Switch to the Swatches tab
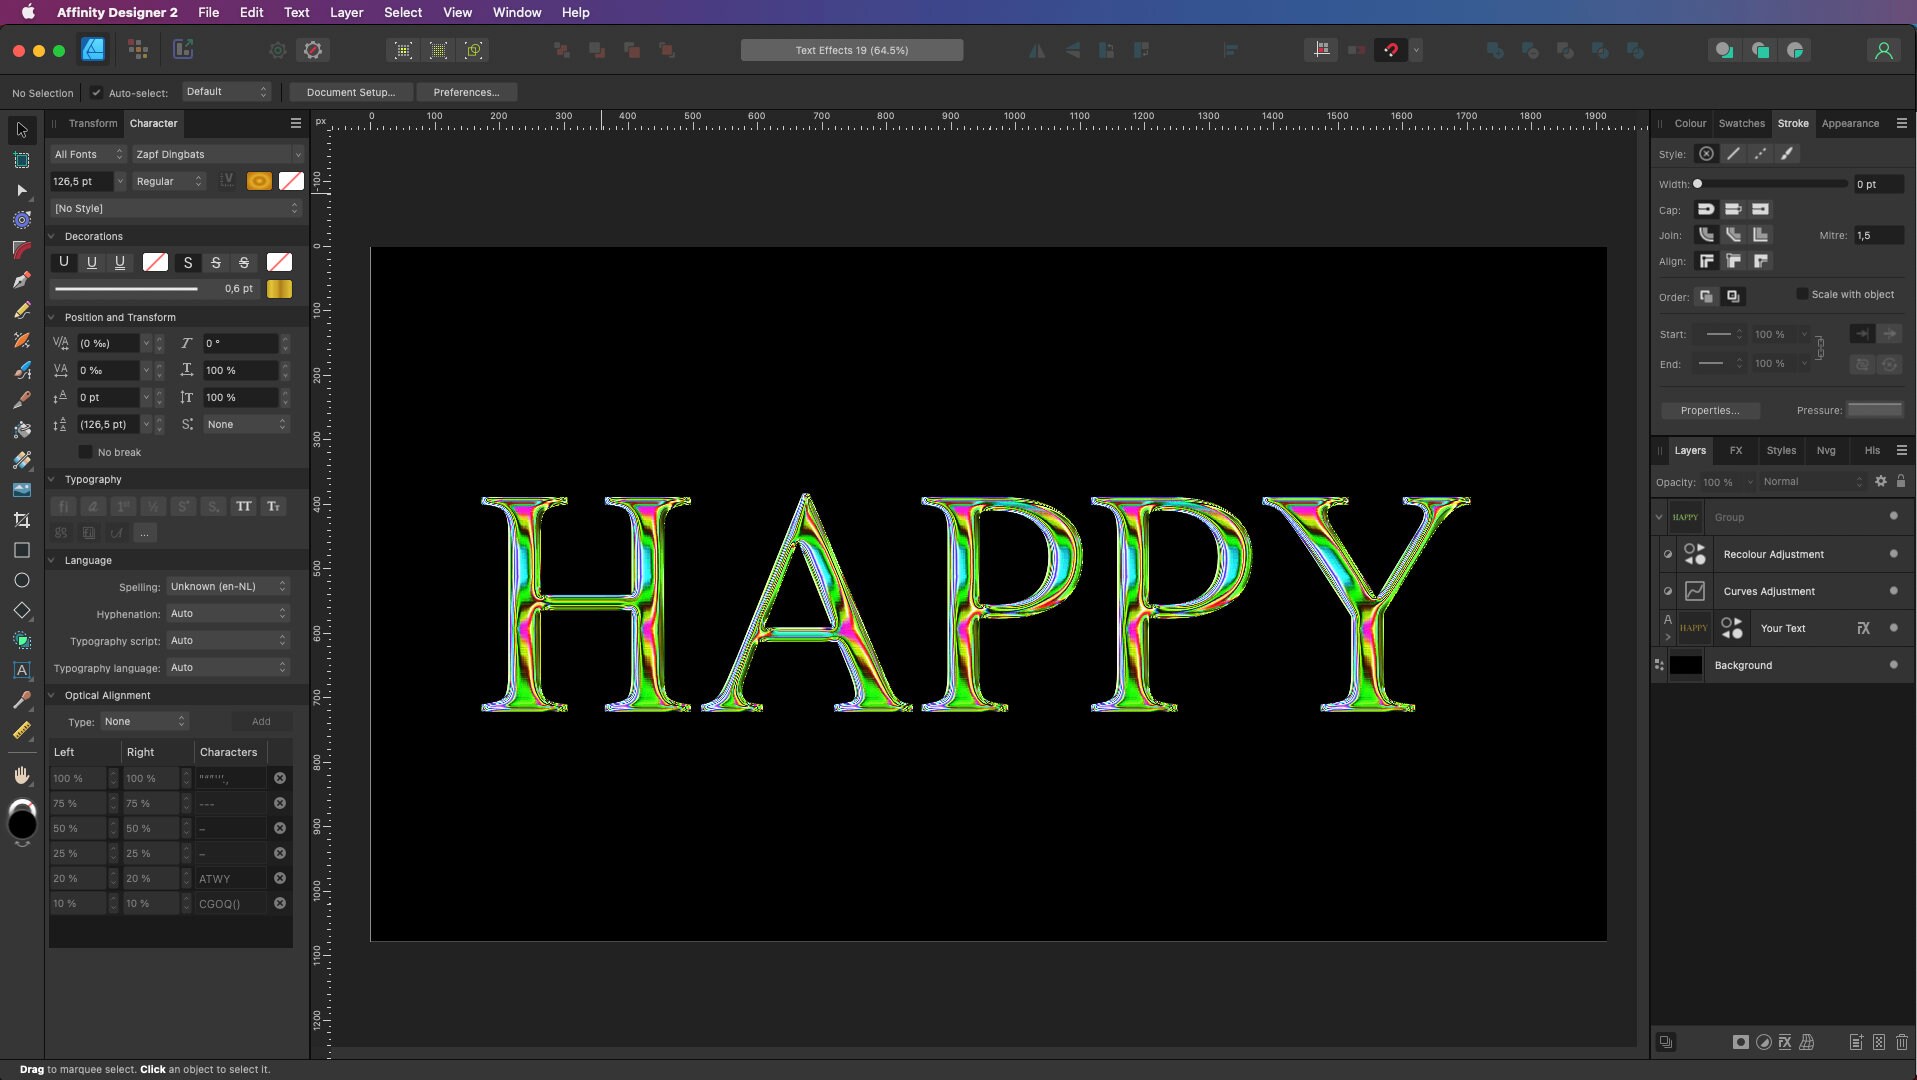Image resolution: width=1917 pixels, height=1080 pixels. tap(1741, 123)
